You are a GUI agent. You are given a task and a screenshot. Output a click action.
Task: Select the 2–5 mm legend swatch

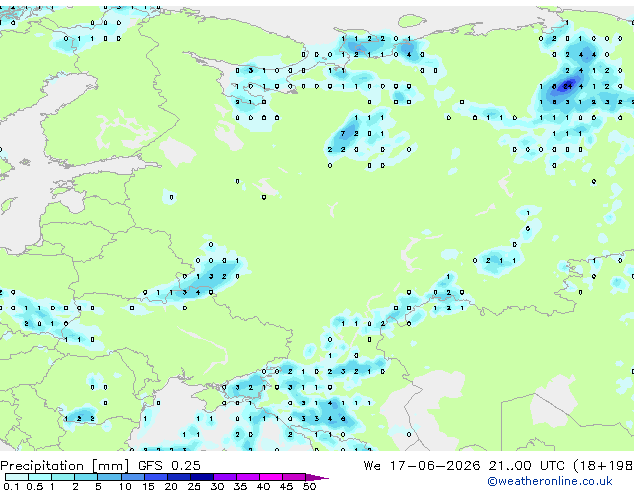[x=86, y=477]
